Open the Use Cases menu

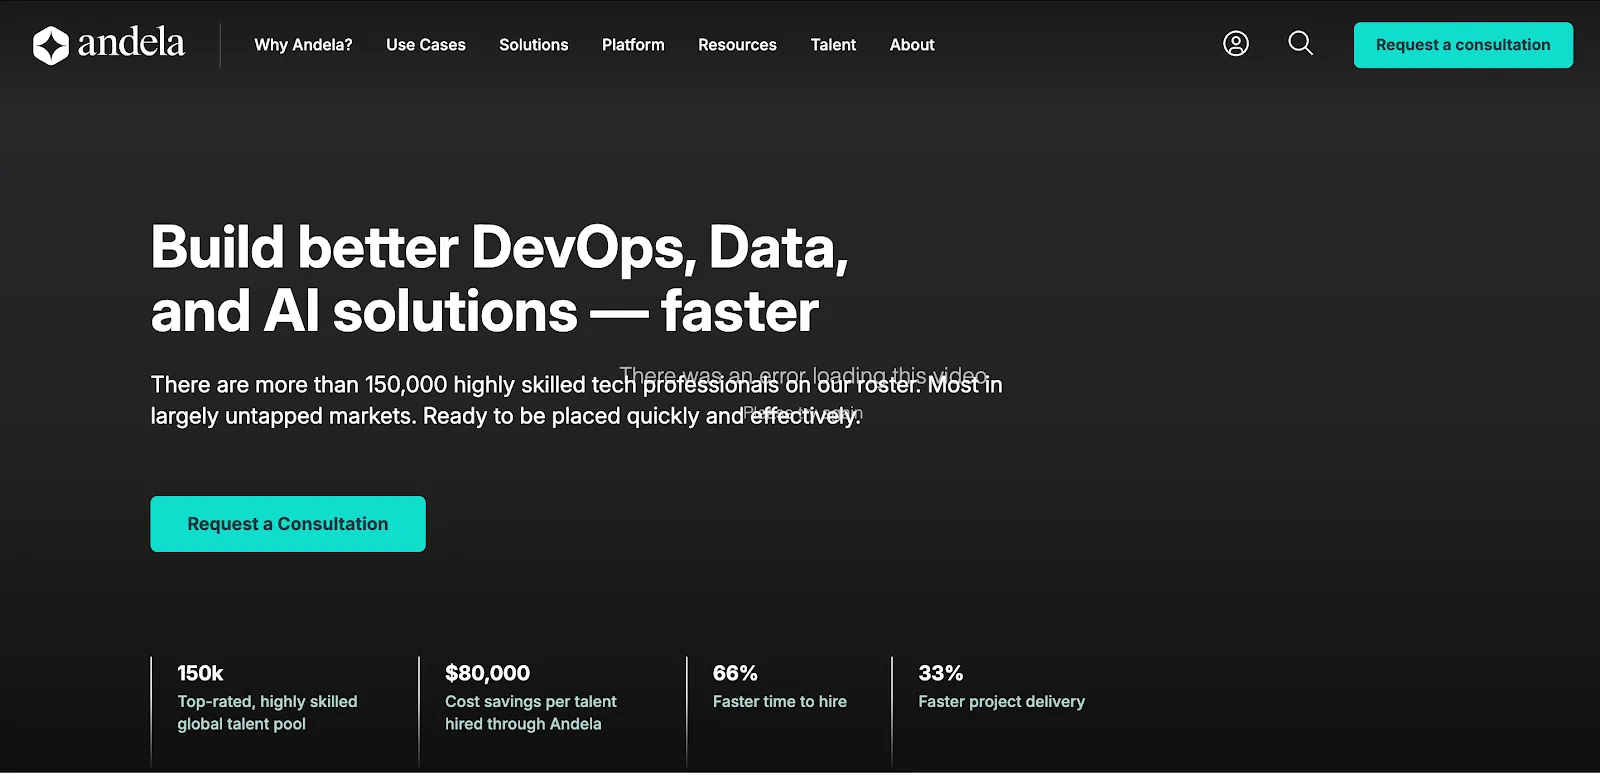tap(426, 45)
